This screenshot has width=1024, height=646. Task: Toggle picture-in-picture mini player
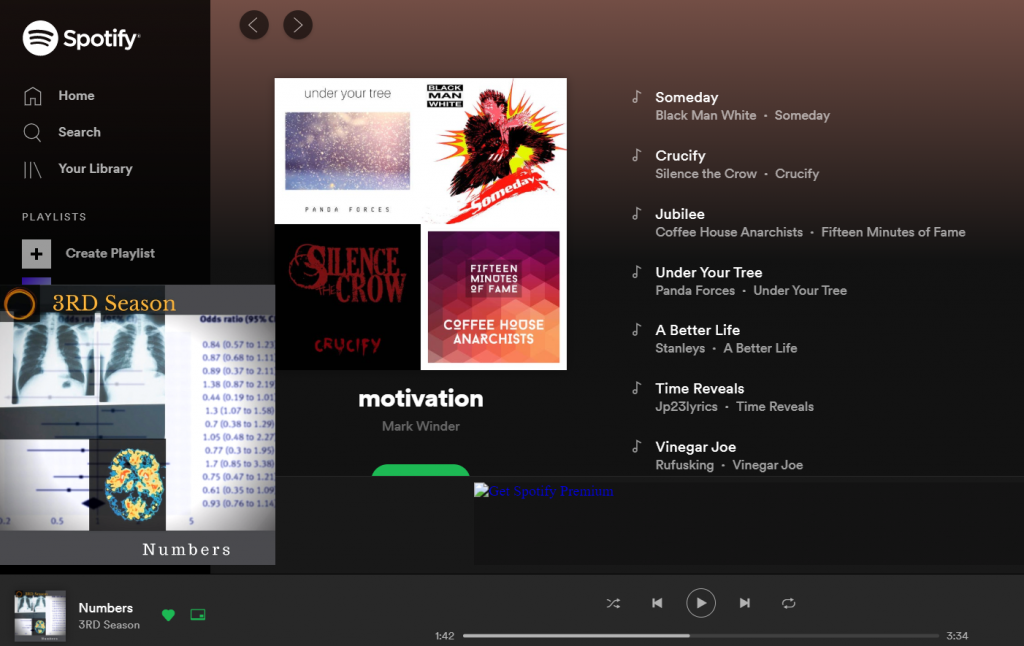point(198,615)
